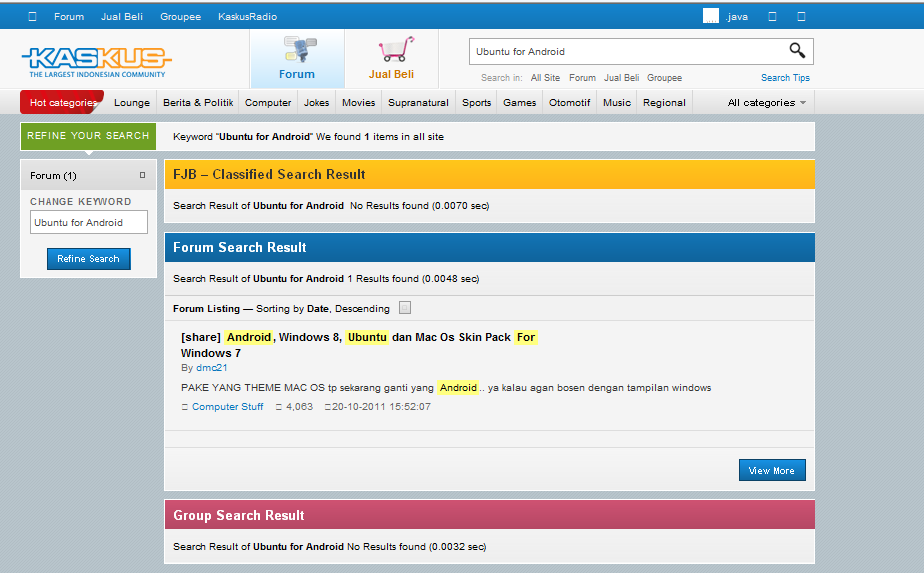The width and height of the screenshot is (924, 573).
Task: Select the Otomotif category
Action: 569,103
